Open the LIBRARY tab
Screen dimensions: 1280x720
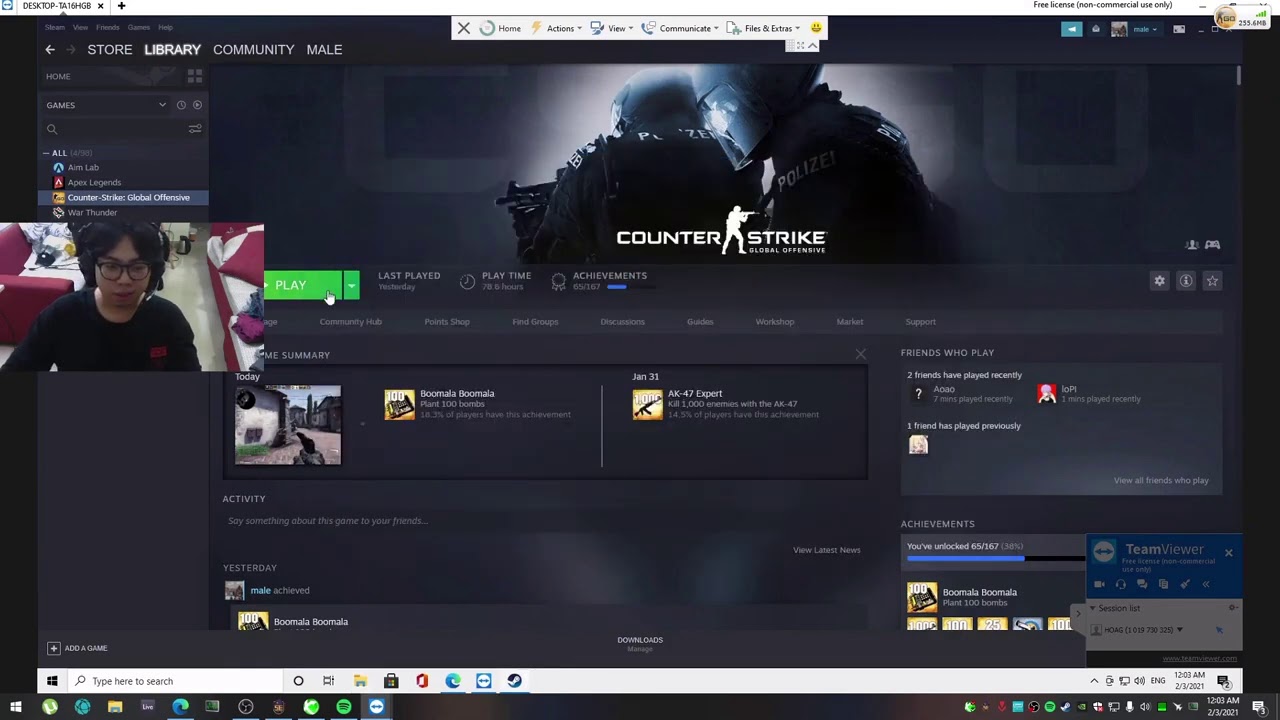(x=172, y=50)
